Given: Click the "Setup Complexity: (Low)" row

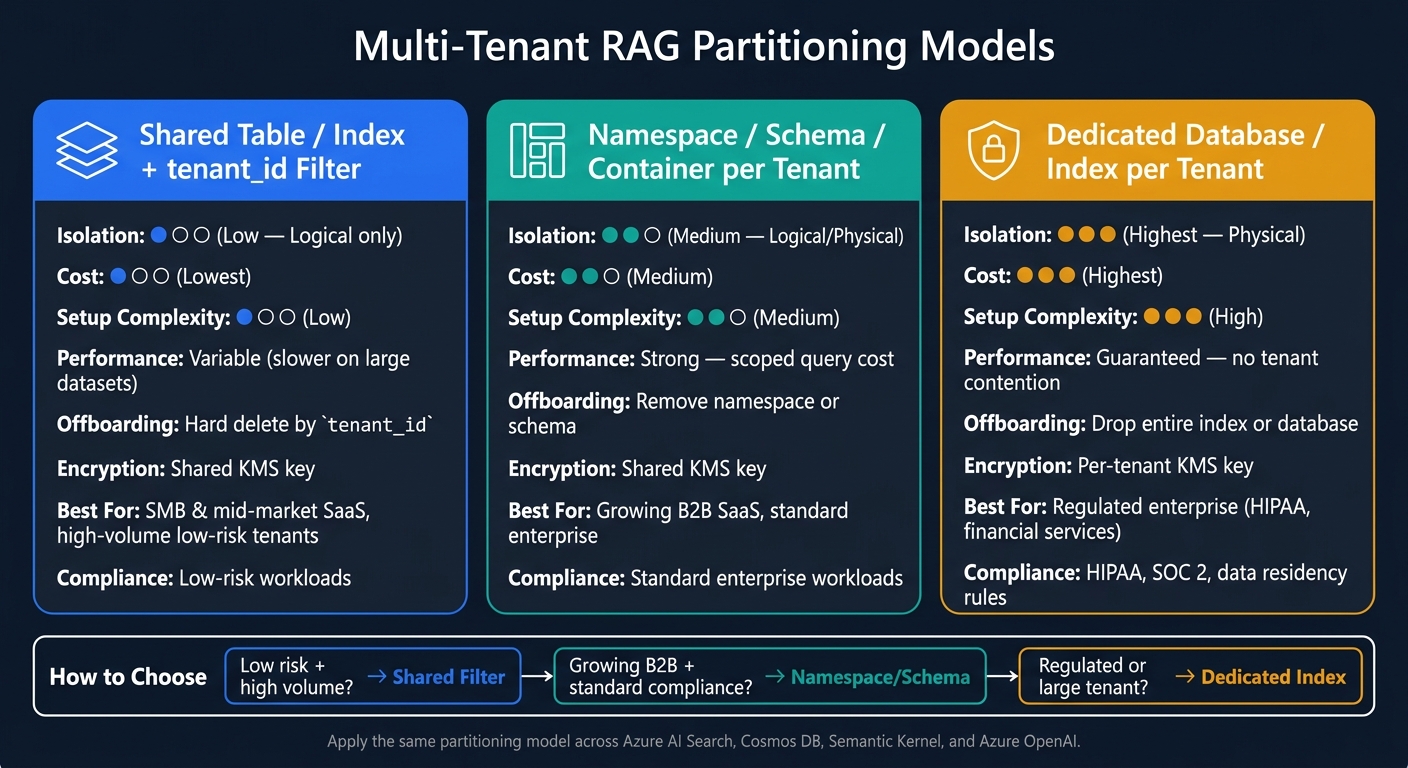Looking at the screenshot, I should pos(204,317).
